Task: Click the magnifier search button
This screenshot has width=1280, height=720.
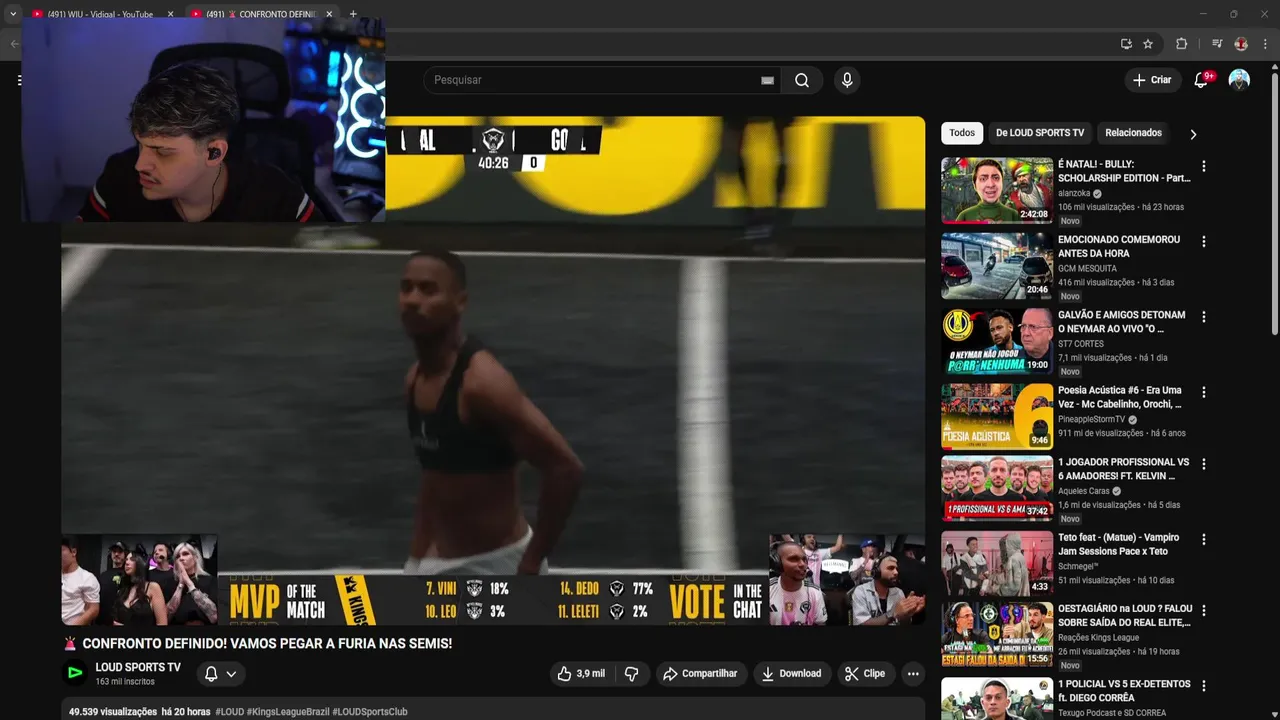Action: pyautogui.click(x=802, y=80)
